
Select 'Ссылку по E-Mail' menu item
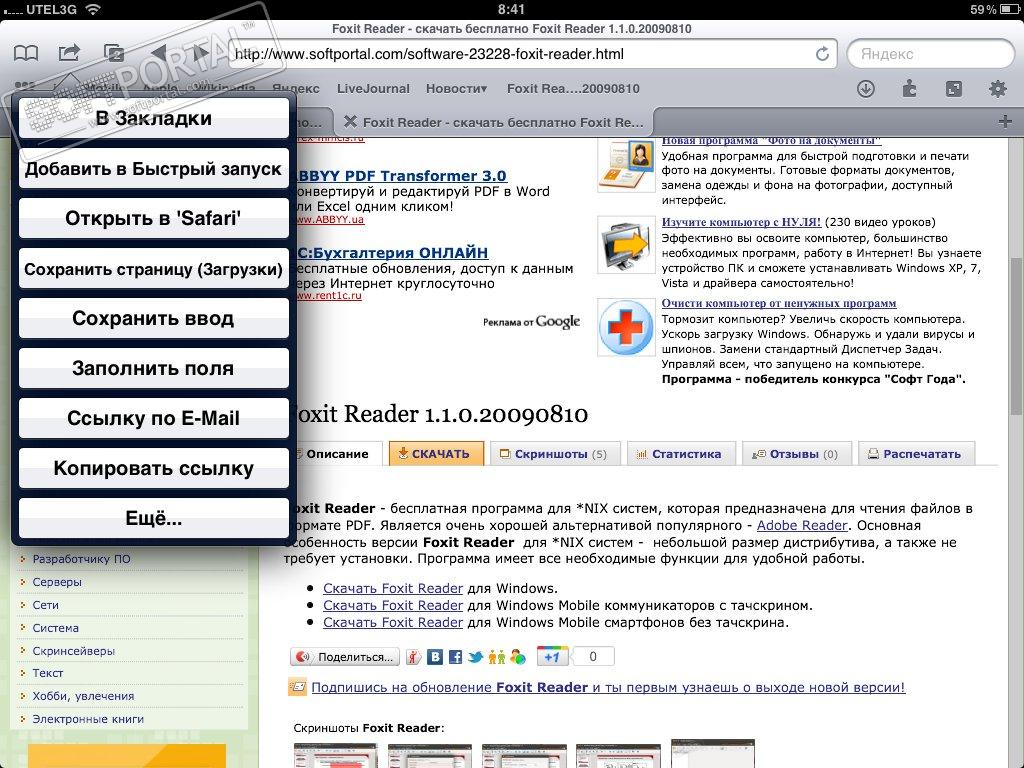(x=153, y=418)
